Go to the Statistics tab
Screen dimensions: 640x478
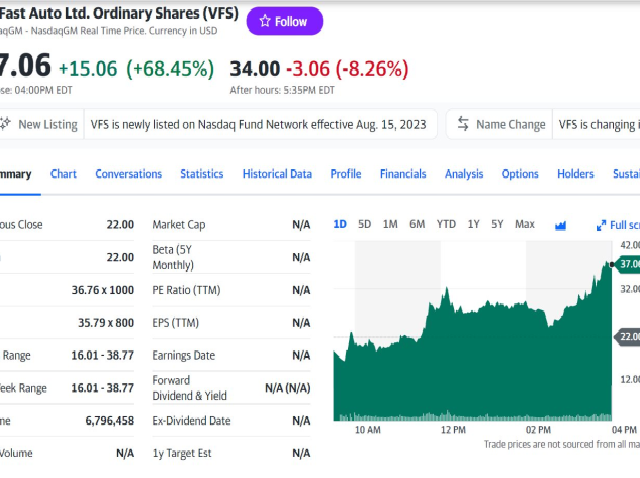(x=201, y=174)
